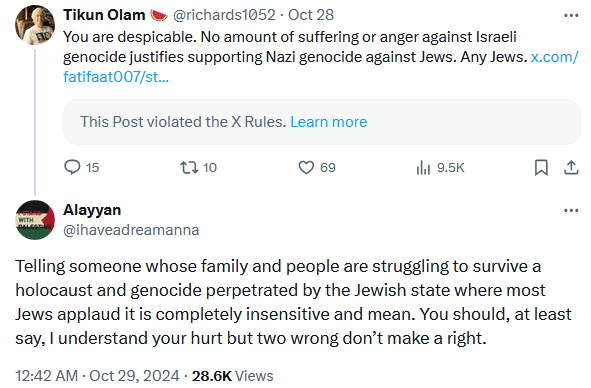The height and width of the screenshot is (388, 591).
Task: Visit the @richards1052 handle
Action: pos(224,15)
